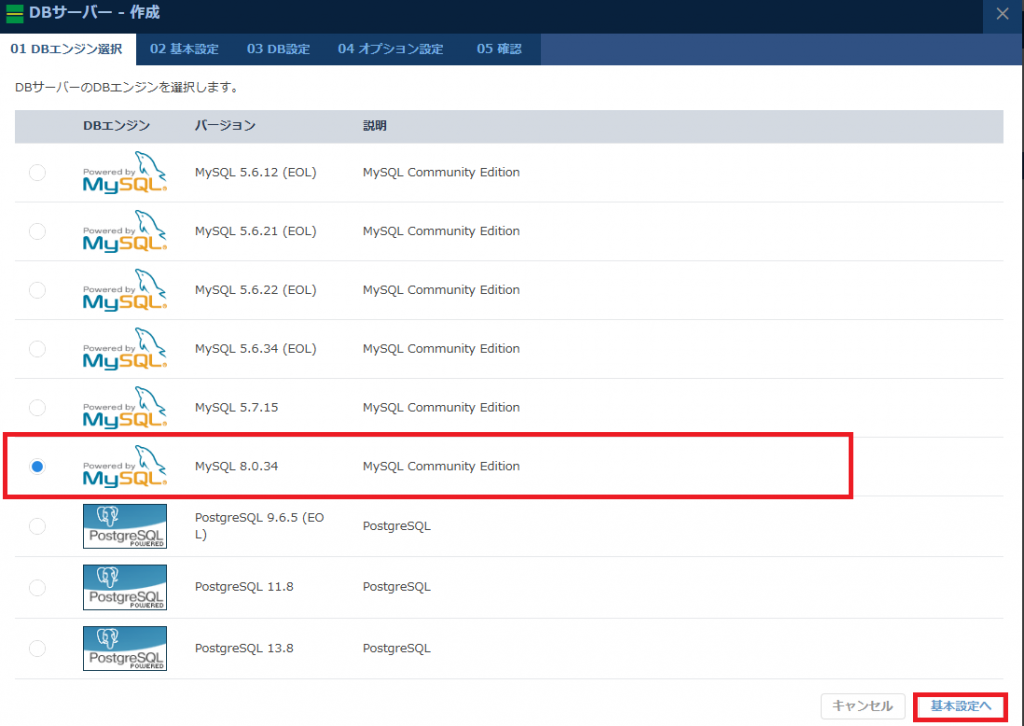Screen dimensions: 1024x726
Task: Pick the PostgreSQL 13.8 radio button
Action: (x=37, y=648)
